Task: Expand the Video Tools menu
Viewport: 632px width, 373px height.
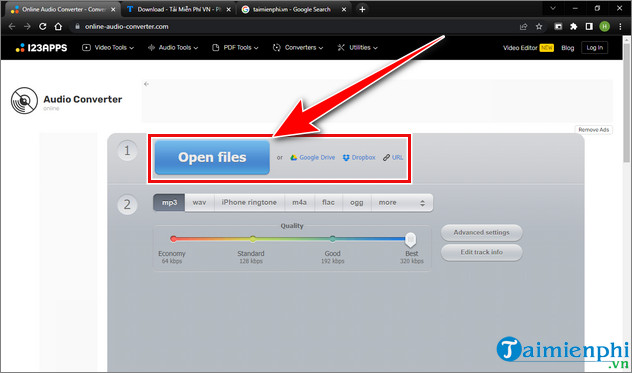Action: coord(108,48)
